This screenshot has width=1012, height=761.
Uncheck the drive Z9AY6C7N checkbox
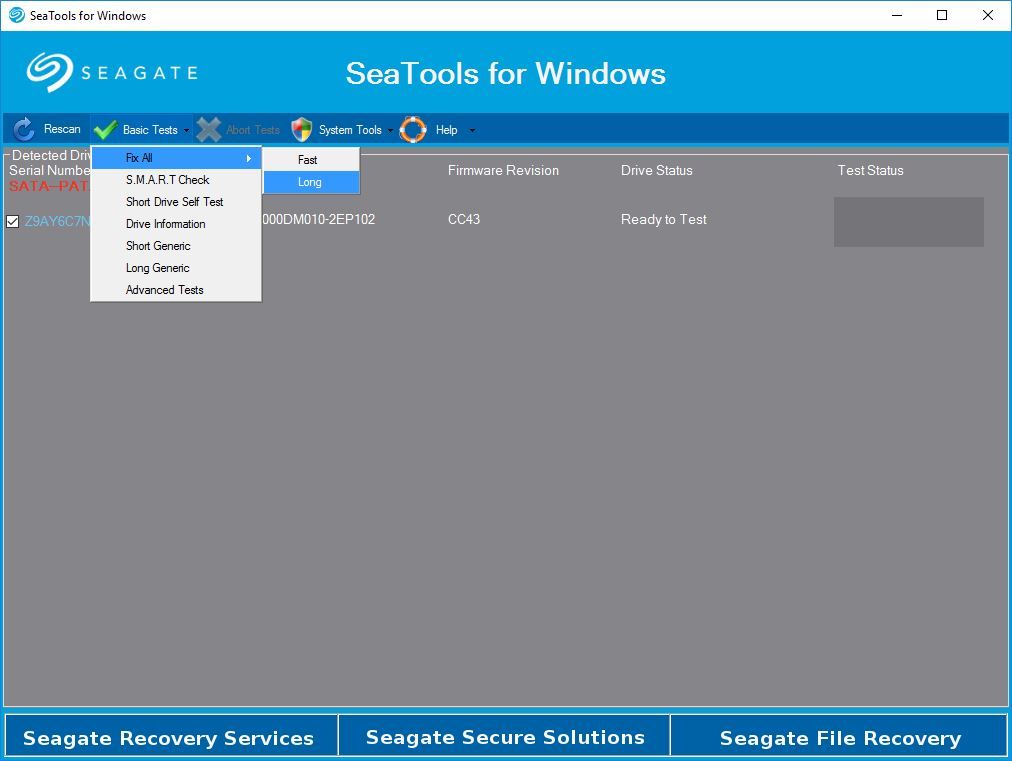12,221
